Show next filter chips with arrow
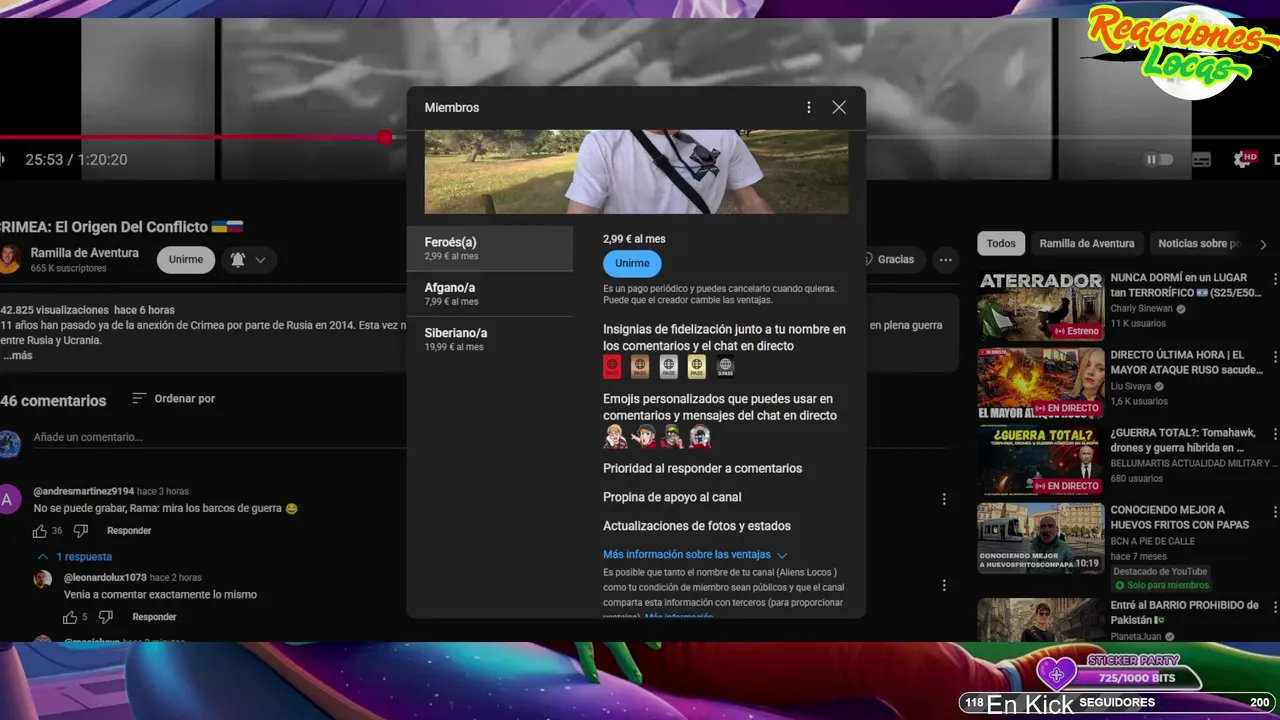Image resolution: width=1280 pixels, height=720 pixels. (1263, 244)
